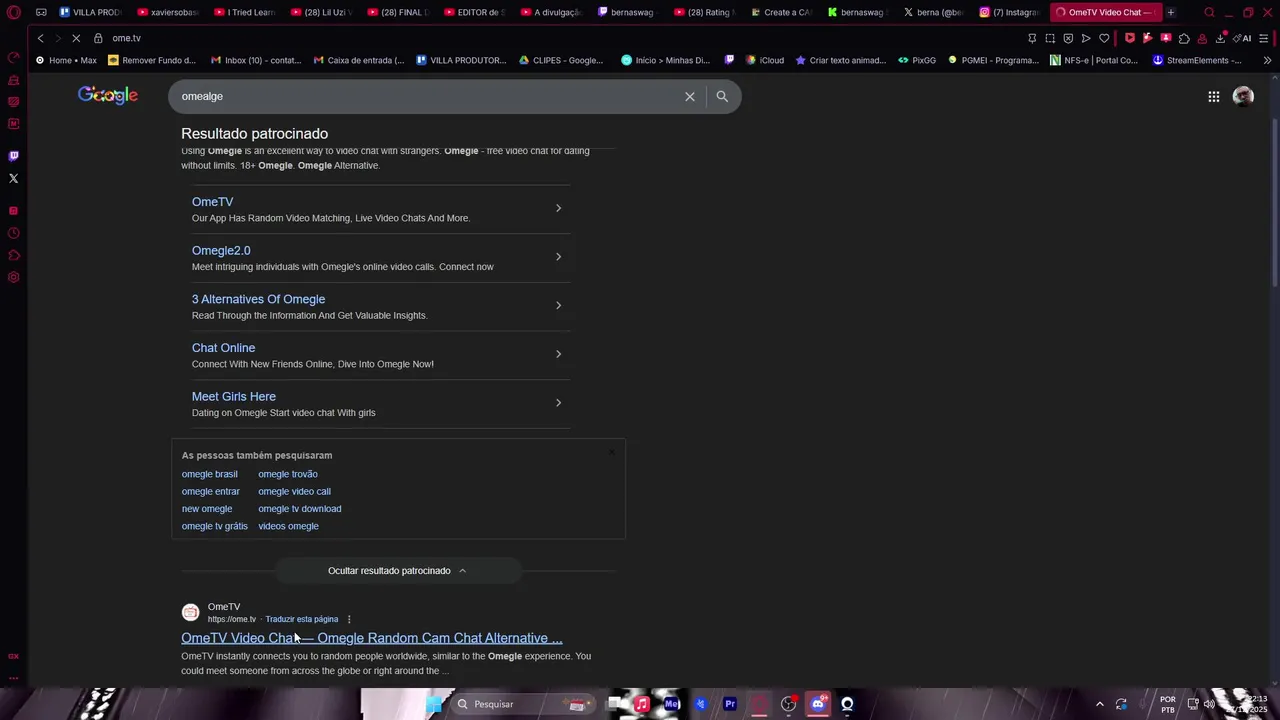
Task: Open OmeTV Video Chat result title
Action: click(x=372, y=638)
